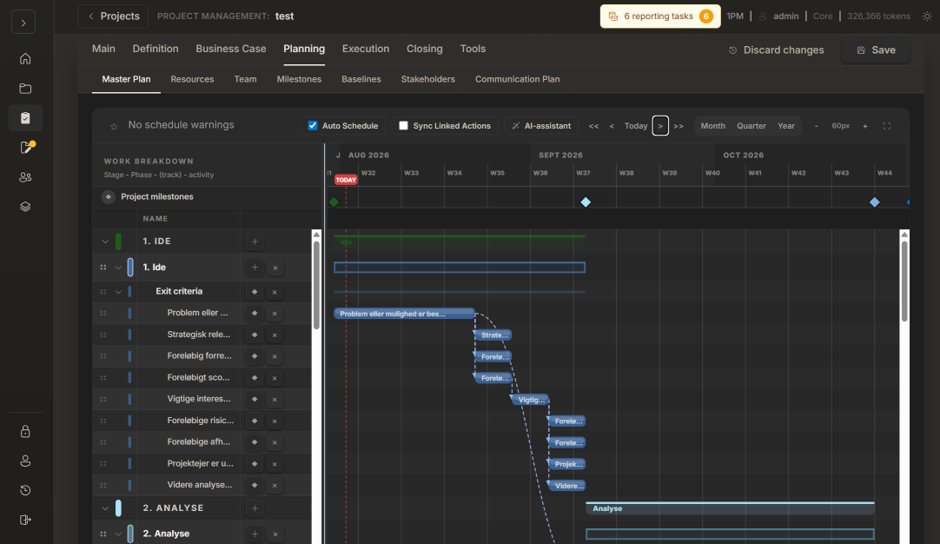The width and height of the screenshot is (940, 544).
Task: Zoom out the timeline with minus button
Action: pos(816,126)
